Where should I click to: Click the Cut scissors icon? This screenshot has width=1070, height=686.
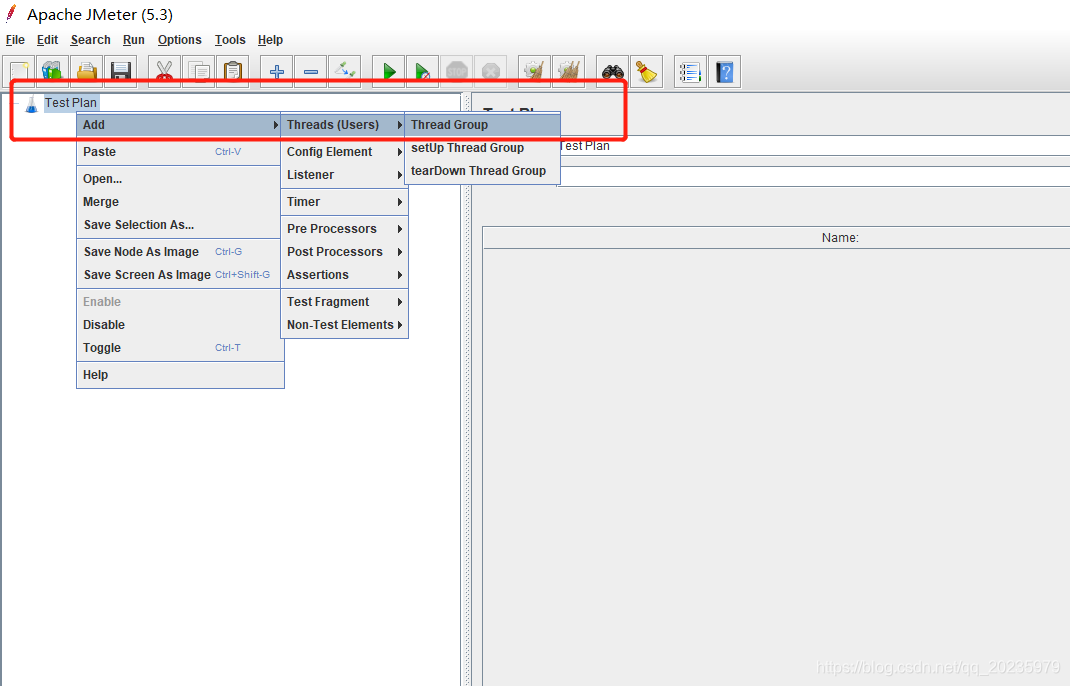click(x=164, y=71)
